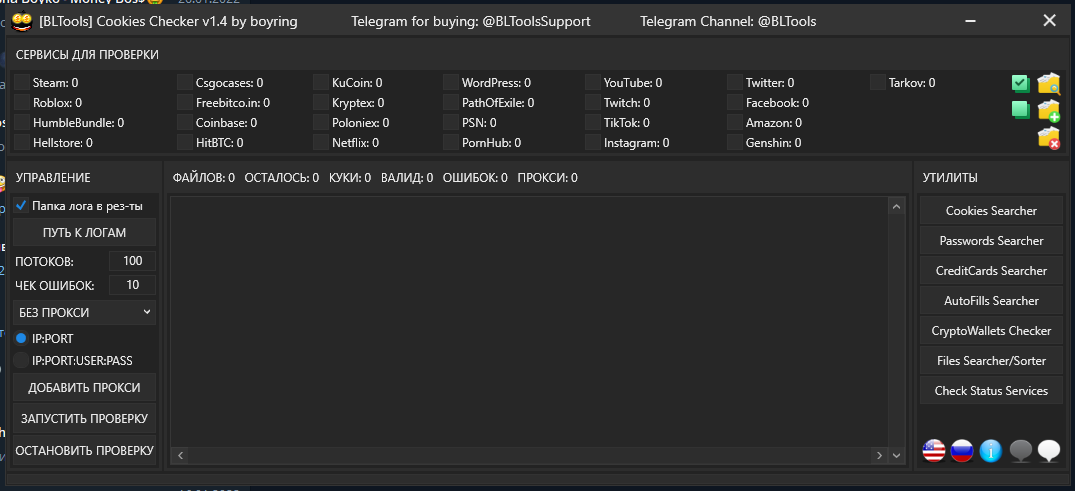1075x491 pixels.
Task: Enable the Twitch checkbox
Action: tap(593, 103)
